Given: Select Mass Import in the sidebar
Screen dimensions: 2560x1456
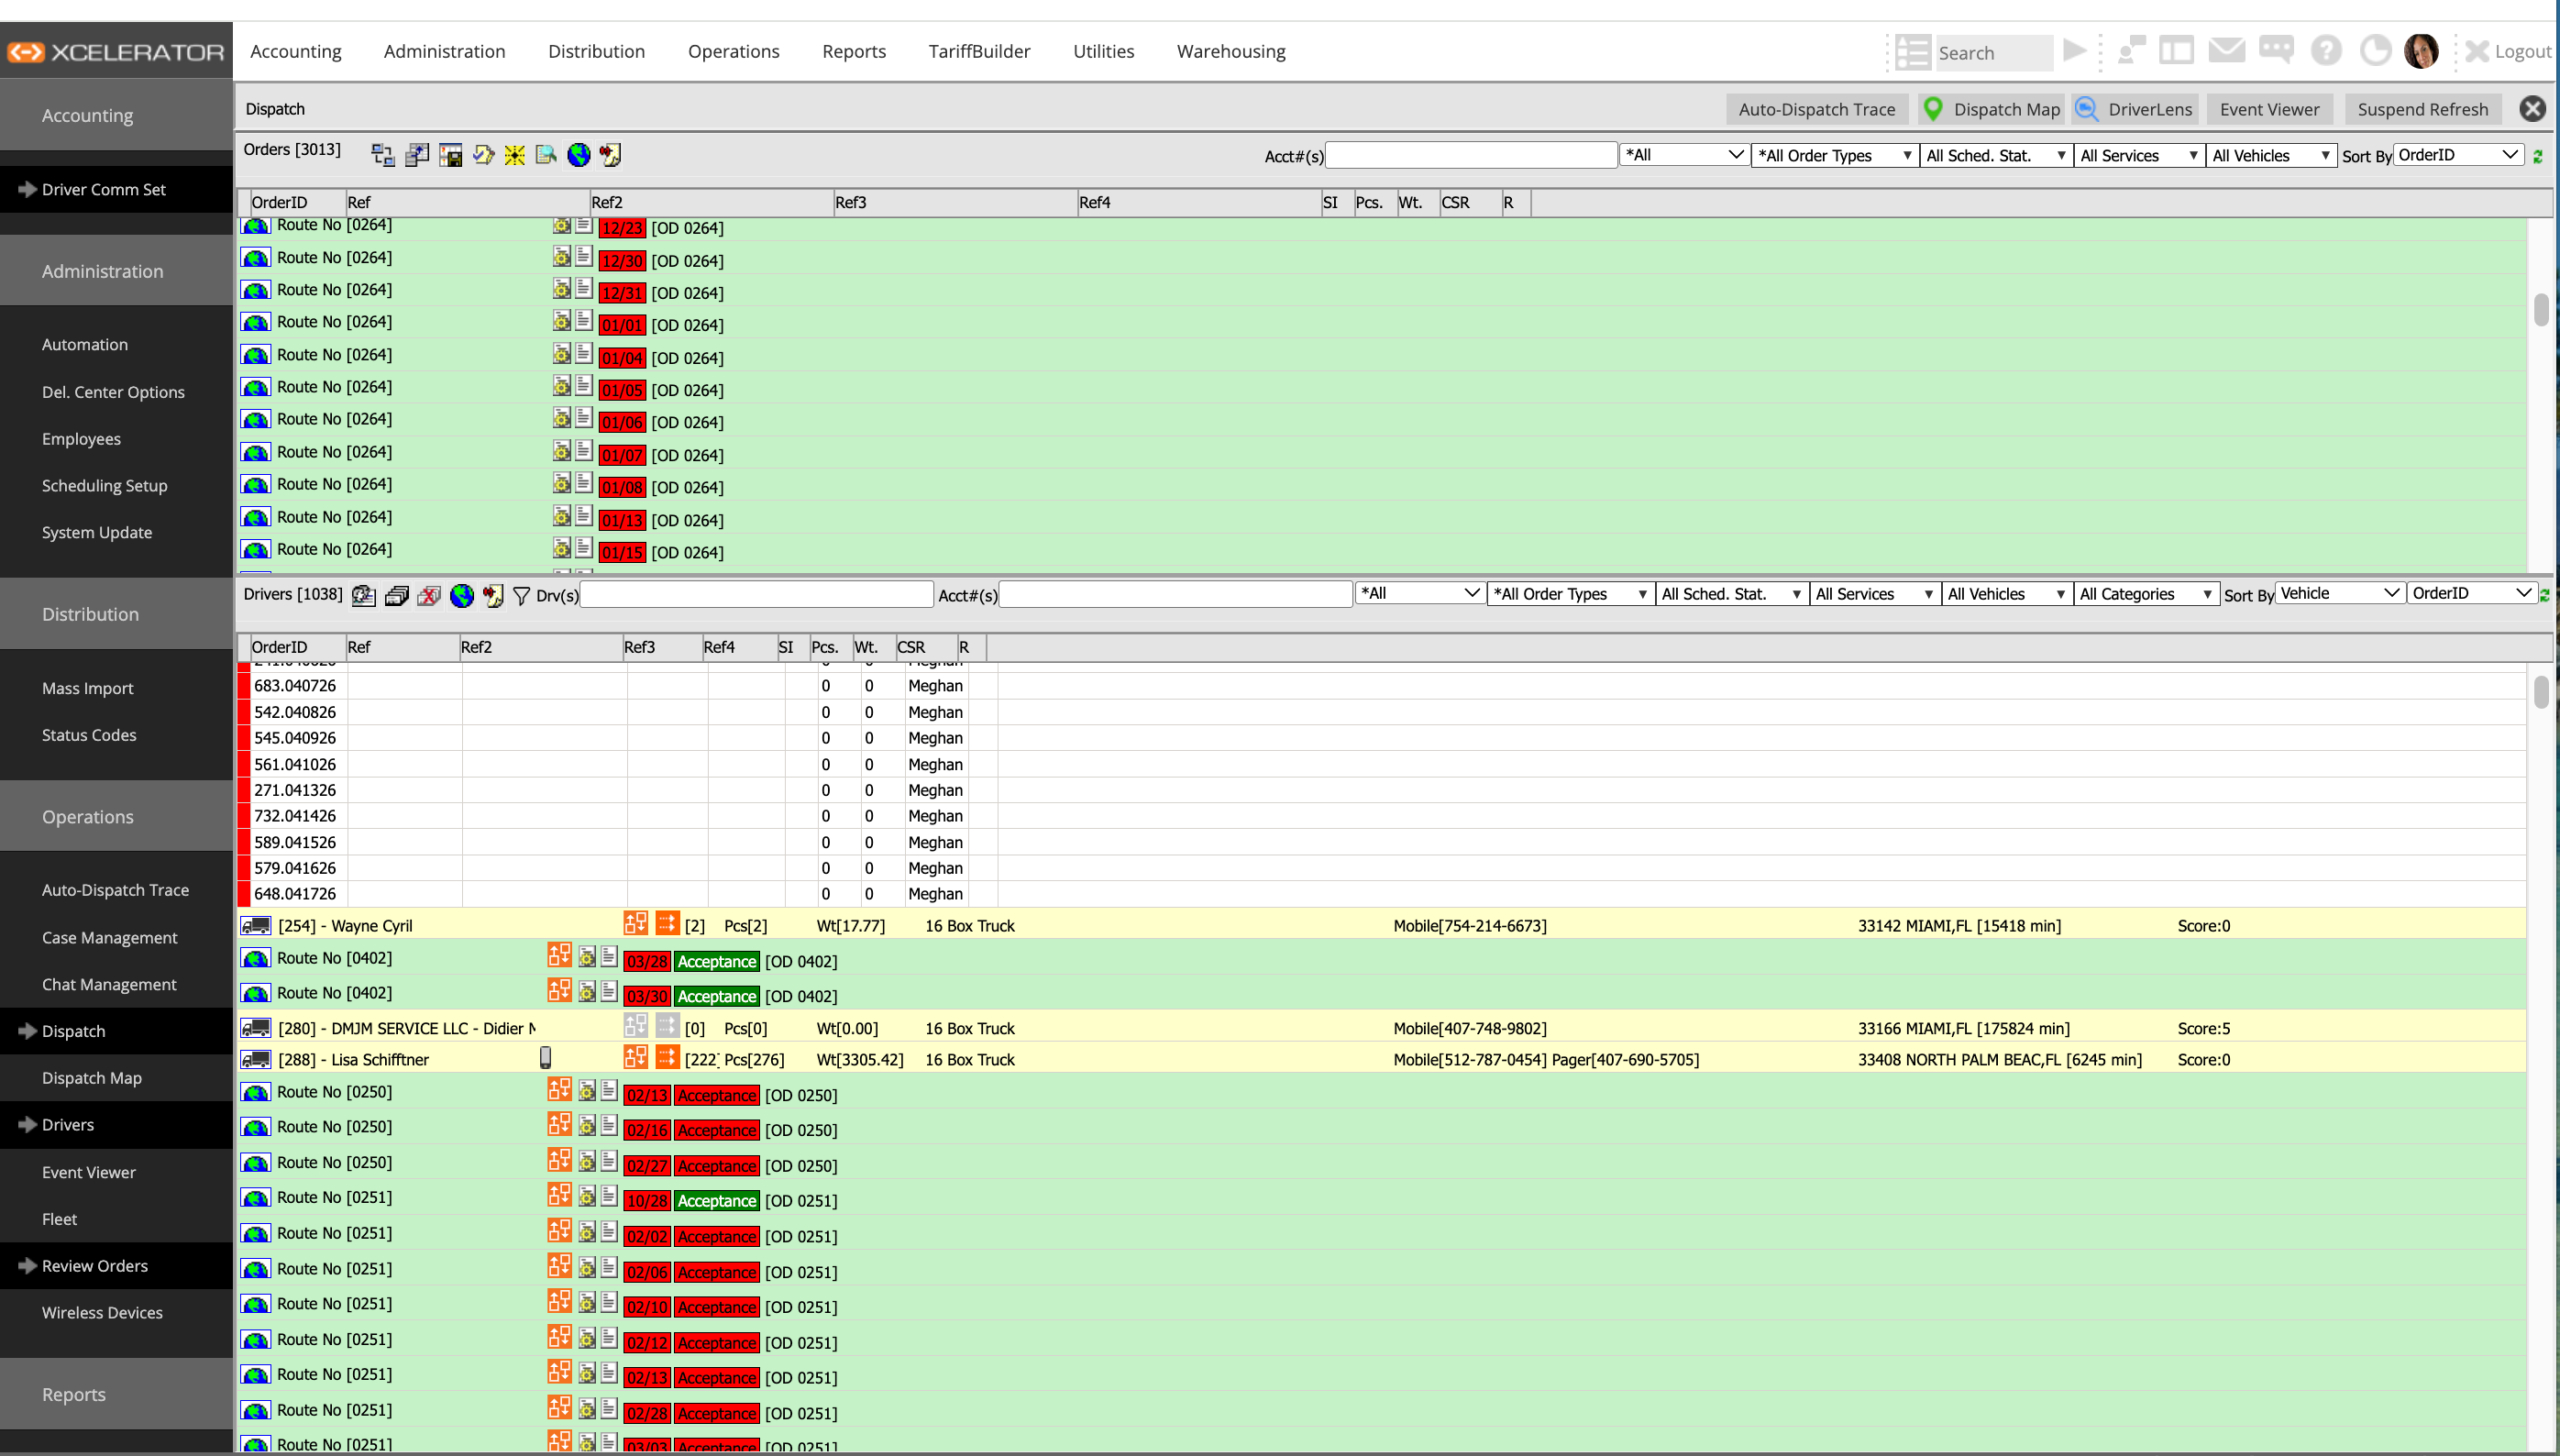Looking at the screenshot, I should tap(87, 688).
